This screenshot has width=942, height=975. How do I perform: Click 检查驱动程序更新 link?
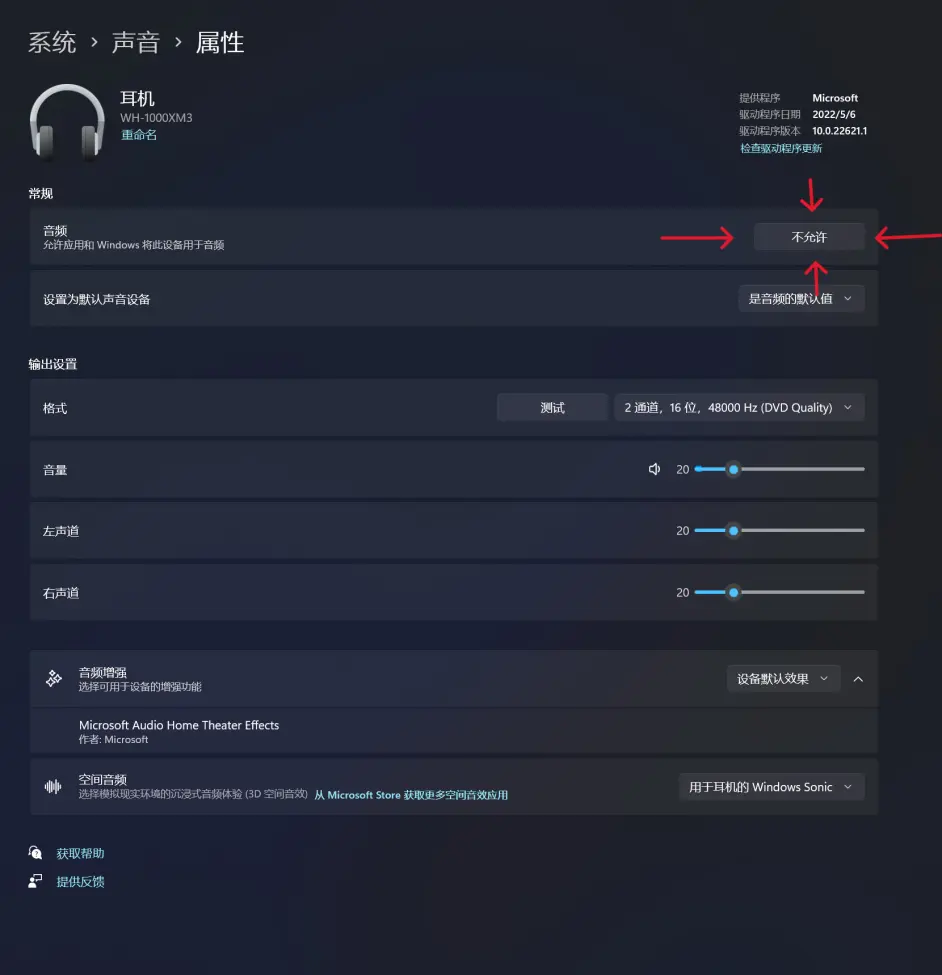point(781,149)
